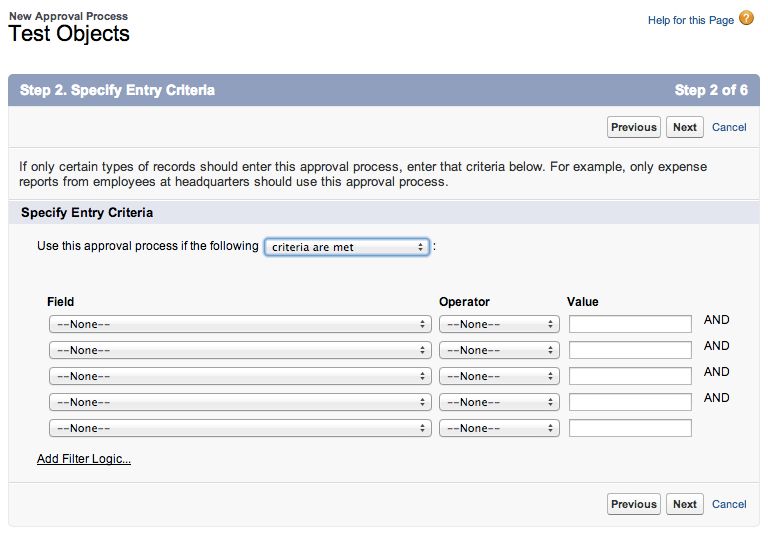Click the fifth row Value input

click(x=630, y=428)
